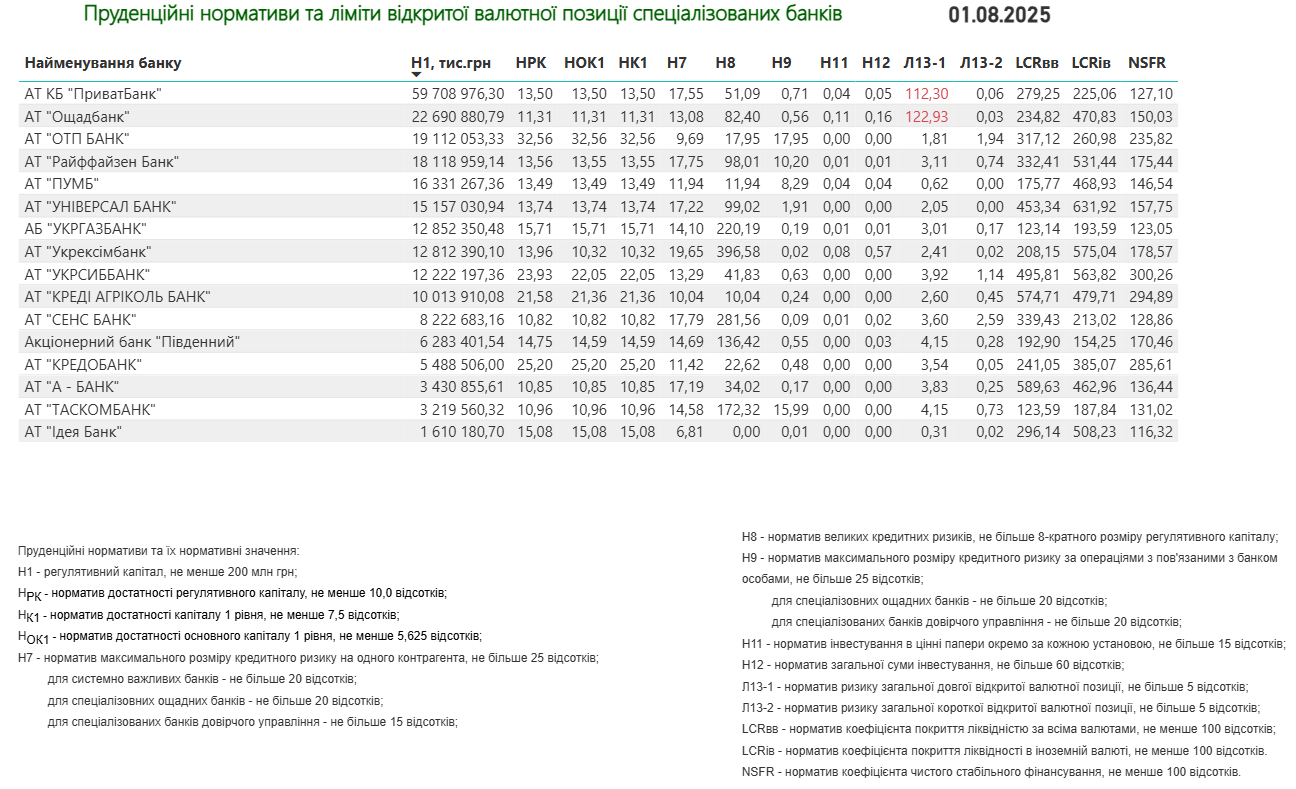Sort table by Найменування банку column header
1296x789 pixels.
click(x=103, y=63)
